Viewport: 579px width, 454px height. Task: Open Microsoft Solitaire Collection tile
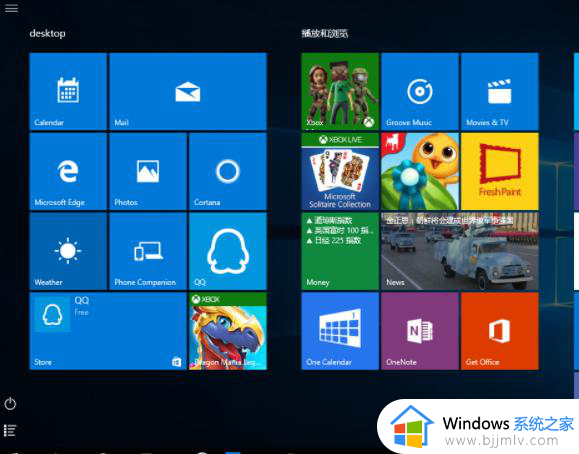point(340,171)
